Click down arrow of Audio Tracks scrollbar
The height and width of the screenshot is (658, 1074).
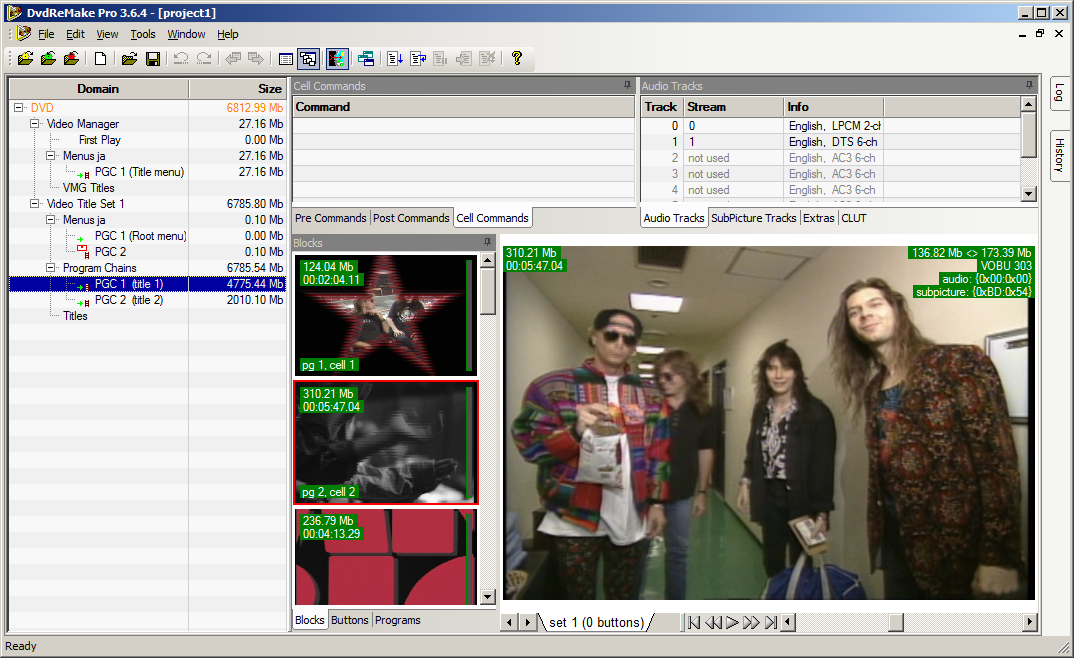1029,194
